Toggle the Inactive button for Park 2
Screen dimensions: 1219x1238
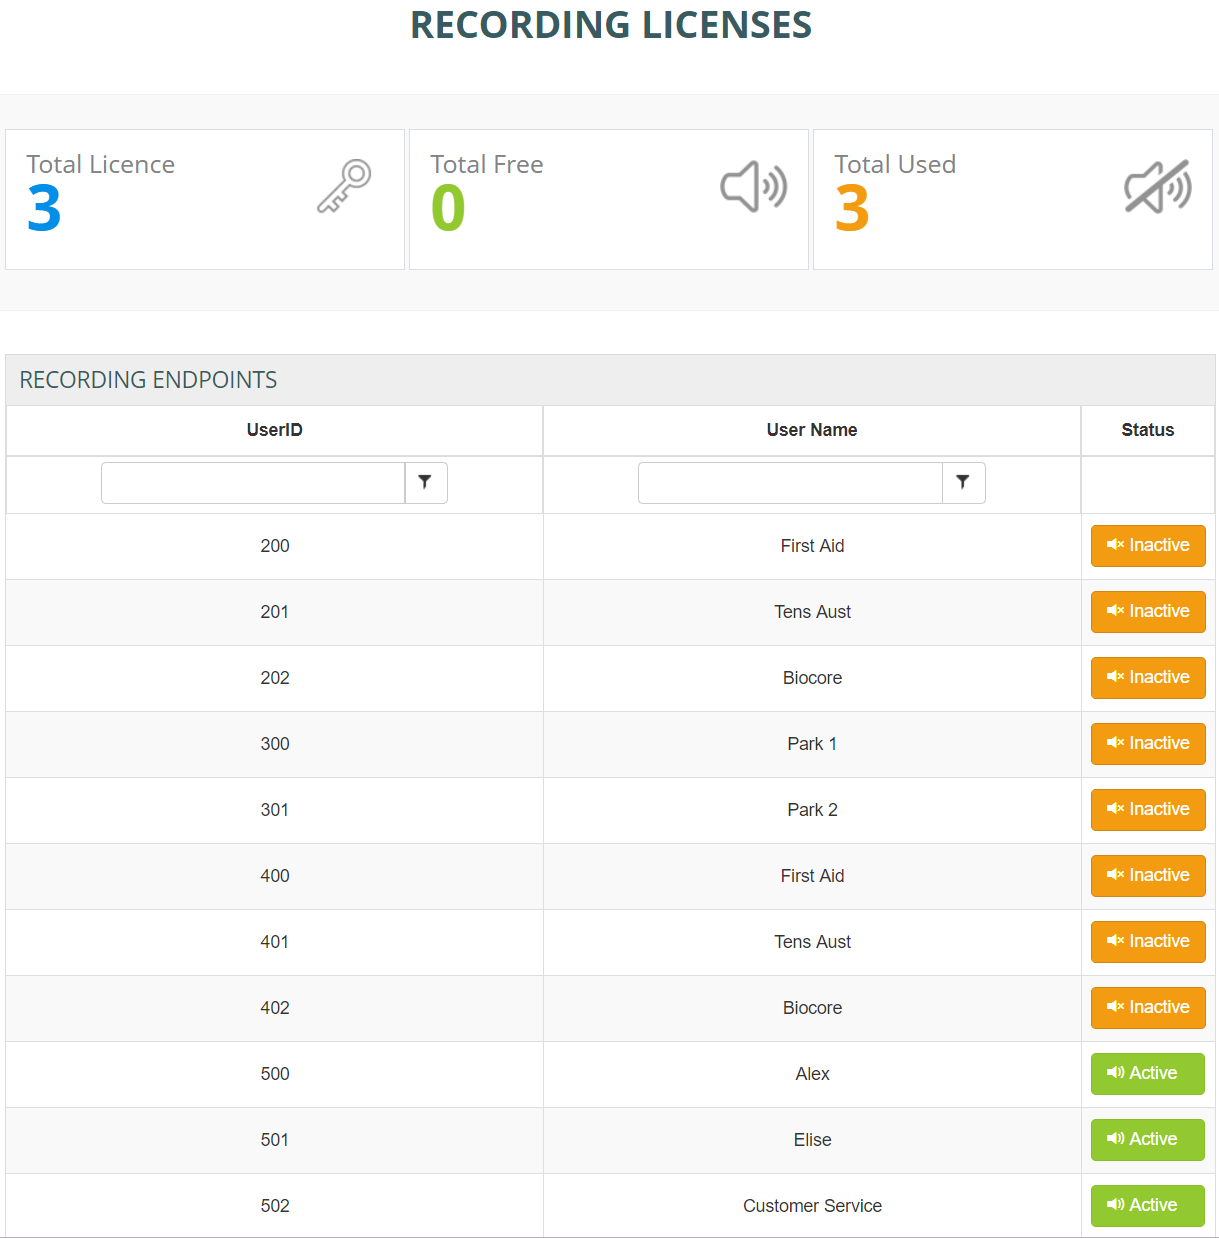(1147, 810)
